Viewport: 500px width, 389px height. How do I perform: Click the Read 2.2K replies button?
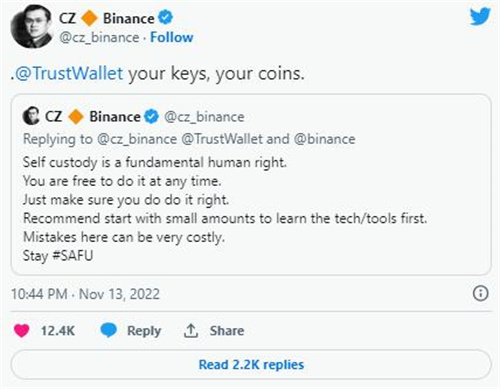(x=251, y=364)
